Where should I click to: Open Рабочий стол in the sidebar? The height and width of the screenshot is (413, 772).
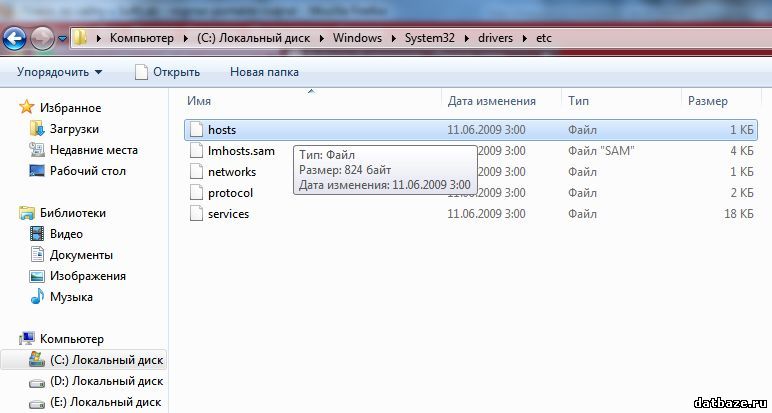tap(87, 171)
